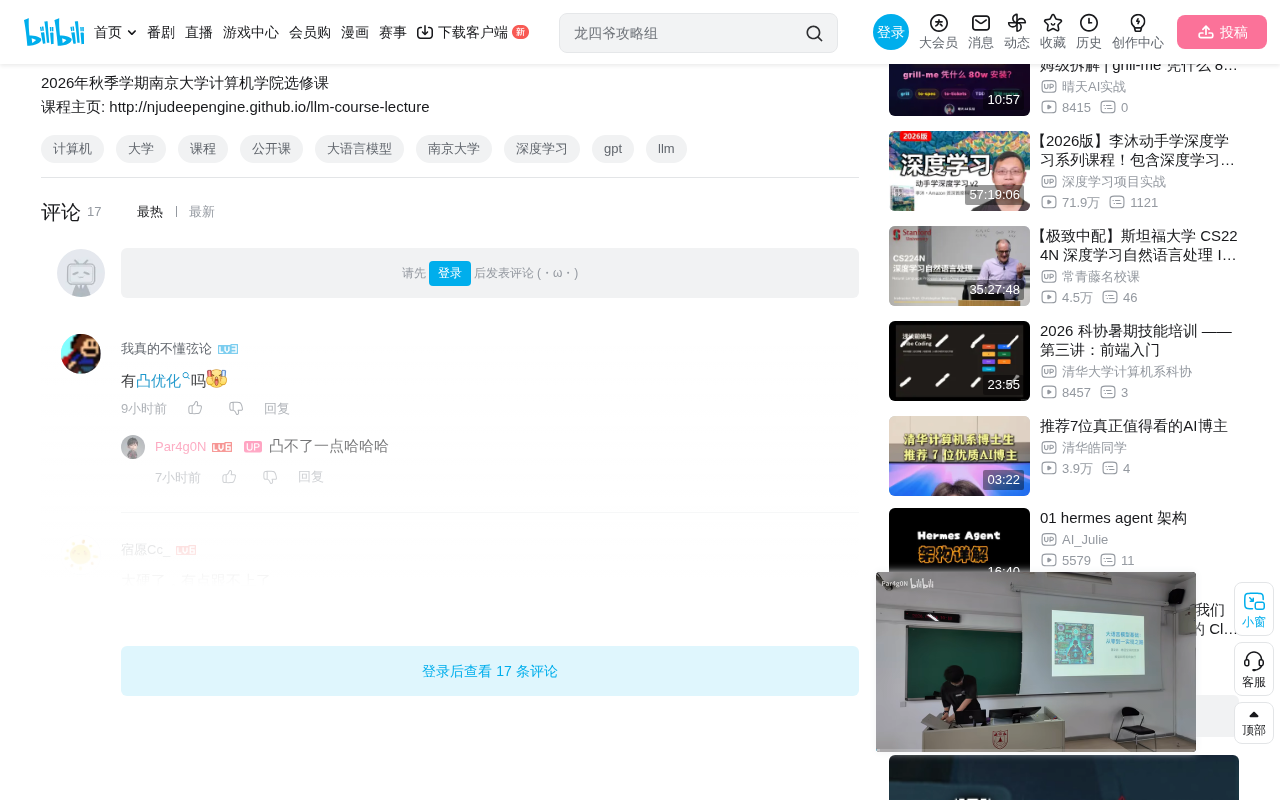Open the 番剧 navigation item
This screenshot has width=1280, height=800.
pos(161,32)
